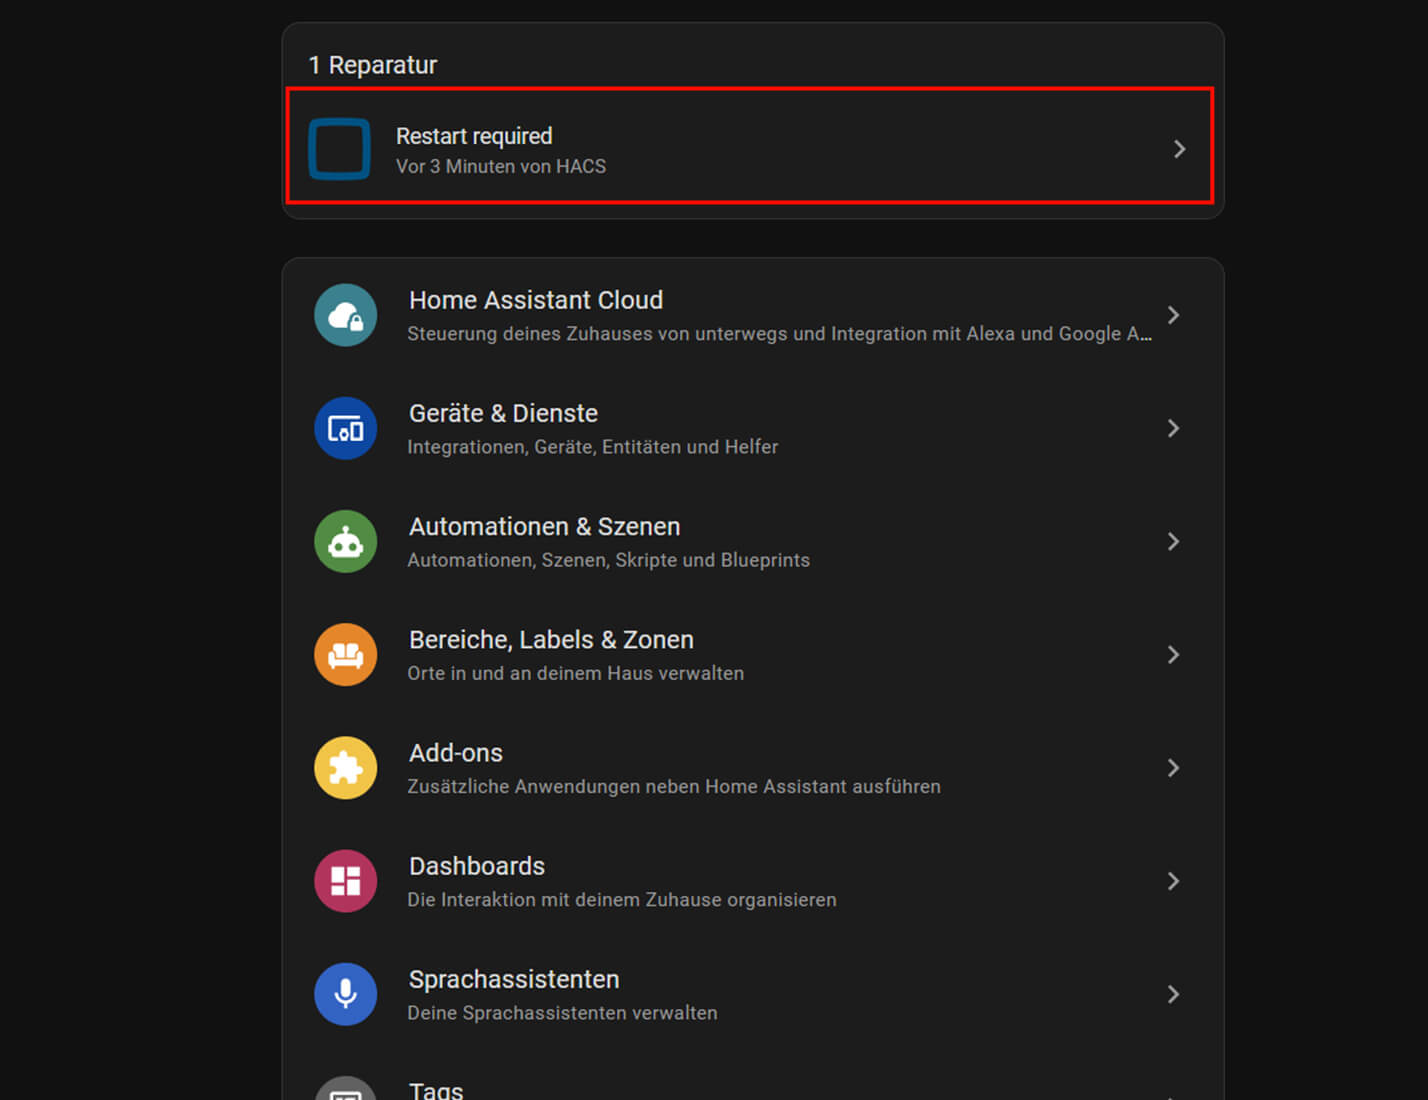
Task: Click the yellow Add-ons puzzle icon
Action: [x=346, y=767]
